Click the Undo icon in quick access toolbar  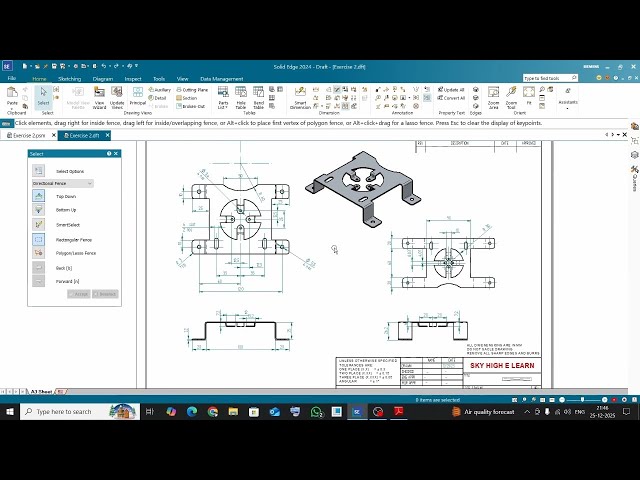(x=104, y=66)
